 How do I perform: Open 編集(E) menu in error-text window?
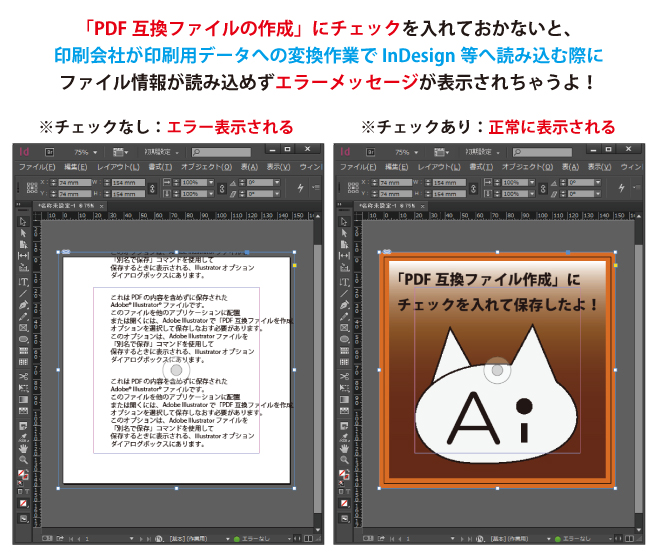(x=76, y=167)
